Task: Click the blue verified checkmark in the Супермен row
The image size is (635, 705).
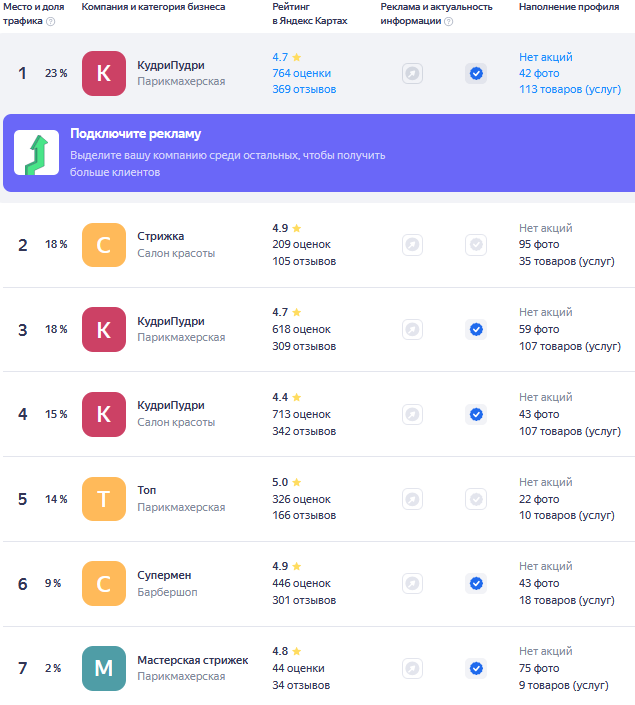Action: click(476, 584)
